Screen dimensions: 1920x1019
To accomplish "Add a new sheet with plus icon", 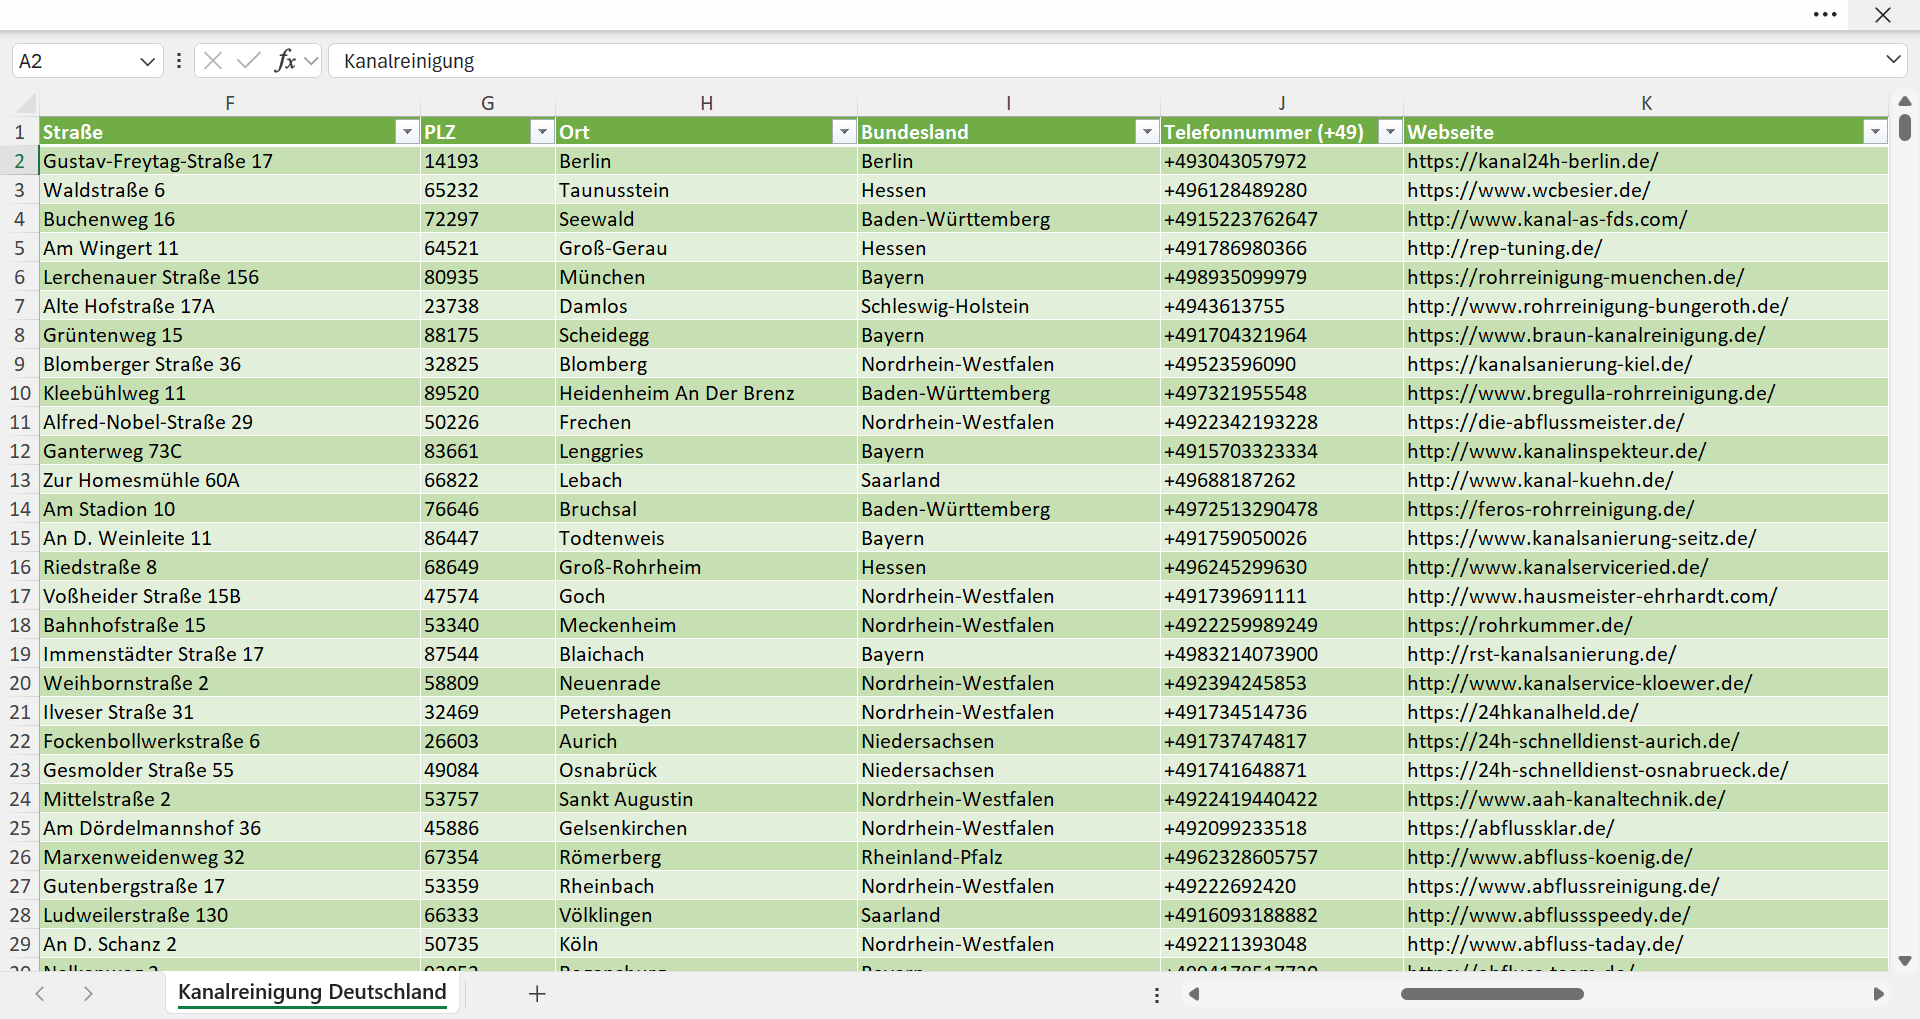I will coord(537,994).
